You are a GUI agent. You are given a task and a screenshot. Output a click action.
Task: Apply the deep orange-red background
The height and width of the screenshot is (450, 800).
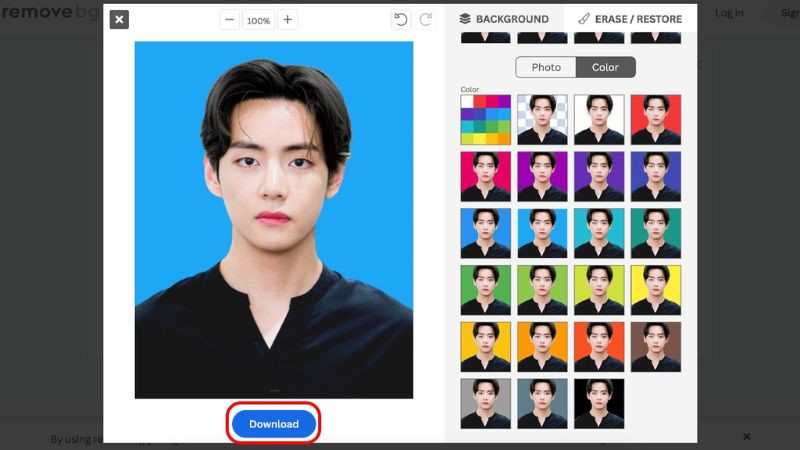click(599, 347)
